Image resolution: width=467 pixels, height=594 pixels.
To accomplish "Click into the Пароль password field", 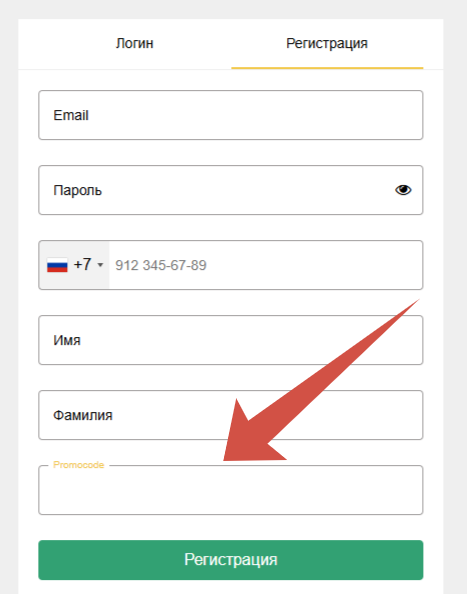I will (x=231, y=190).
